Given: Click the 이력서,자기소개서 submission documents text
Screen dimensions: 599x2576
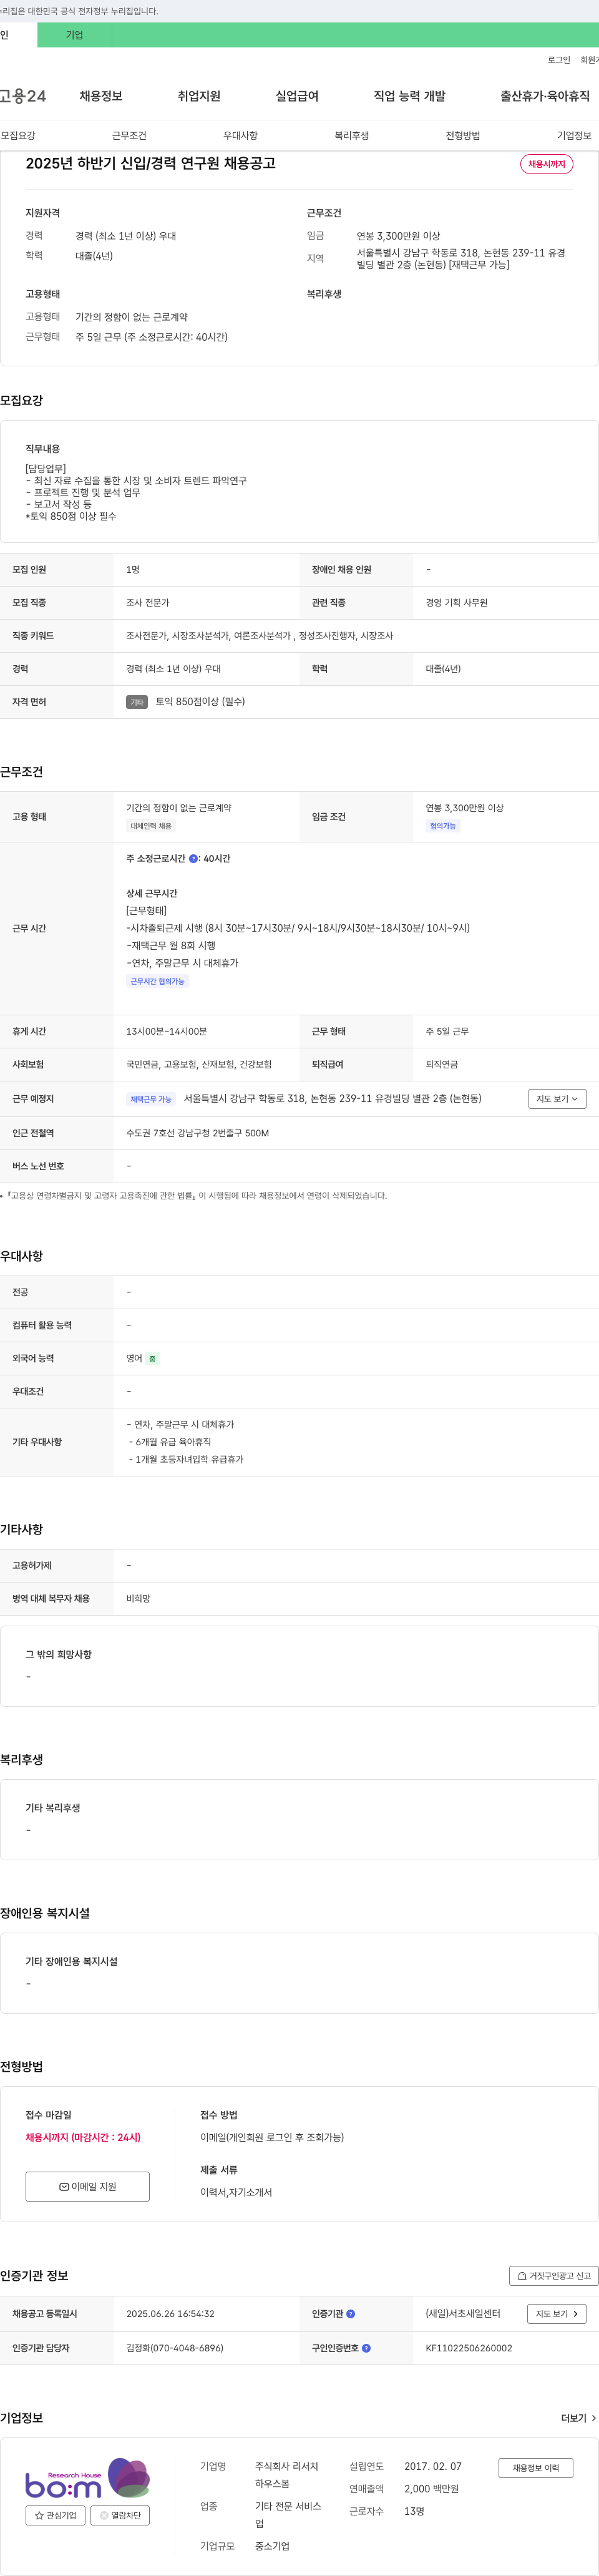Looking at the screenshot, I should coord(236,2192).
